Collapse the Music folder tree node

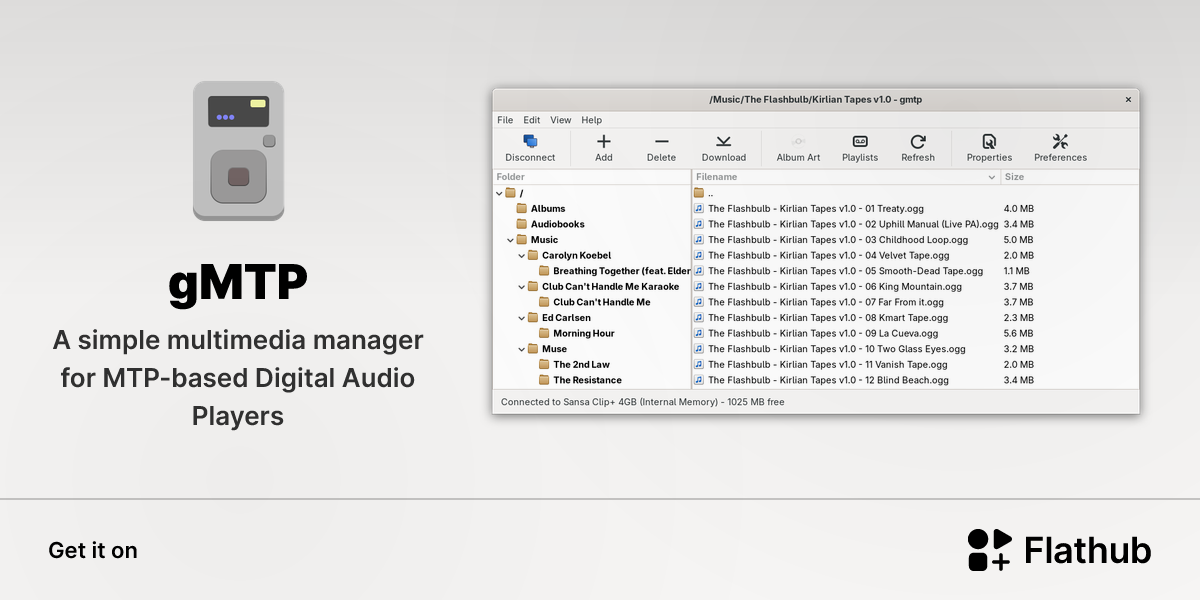click(510, 240)
